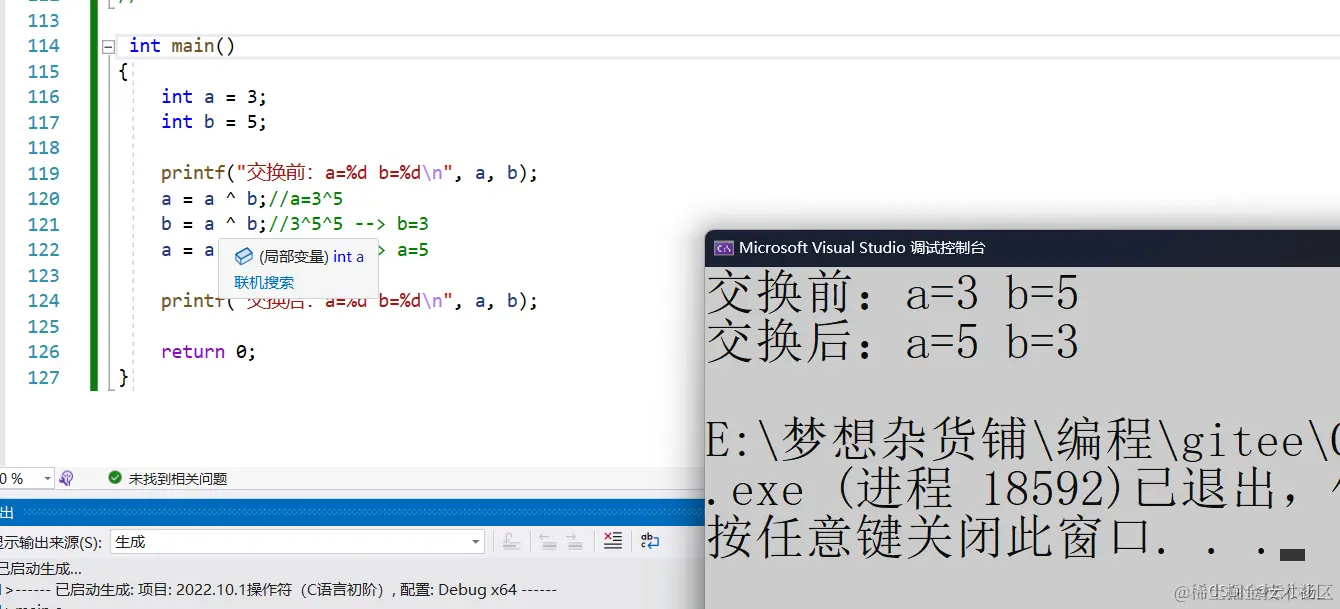The image size is (1340, 609).
Task: Click the comment //3^5^5 --> b=3
Action: click(348, 224)
